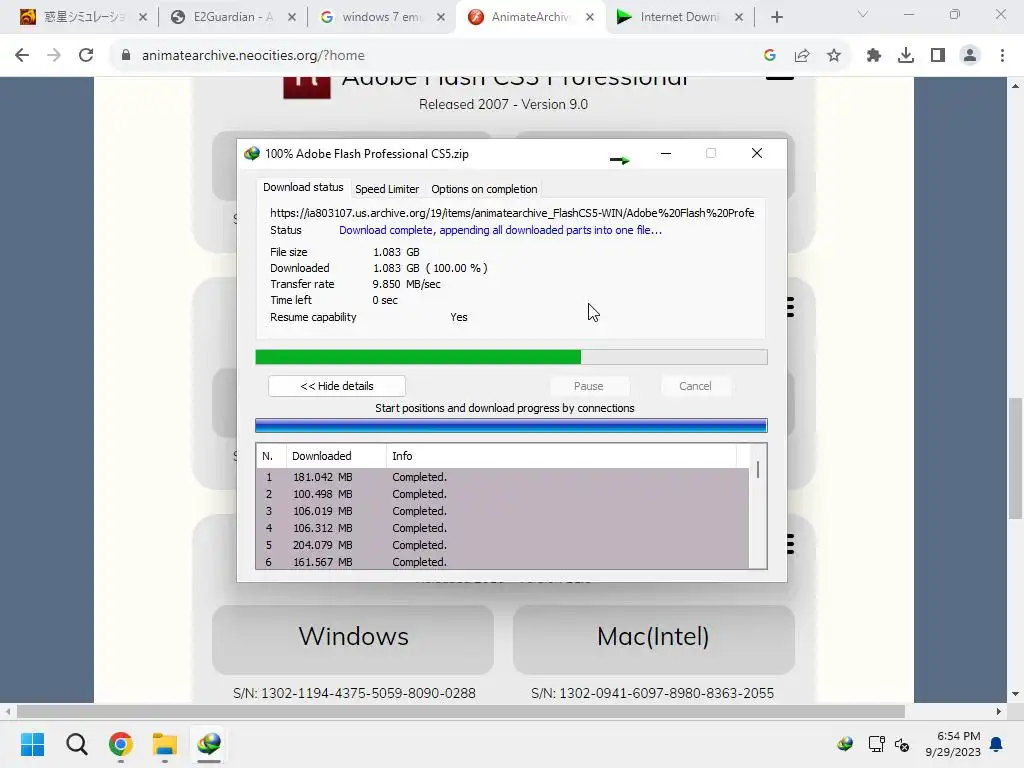Go forward using the browser forward arrow
The width and height of the screenshot is (1024, 768).
click(x=54, y=56)
